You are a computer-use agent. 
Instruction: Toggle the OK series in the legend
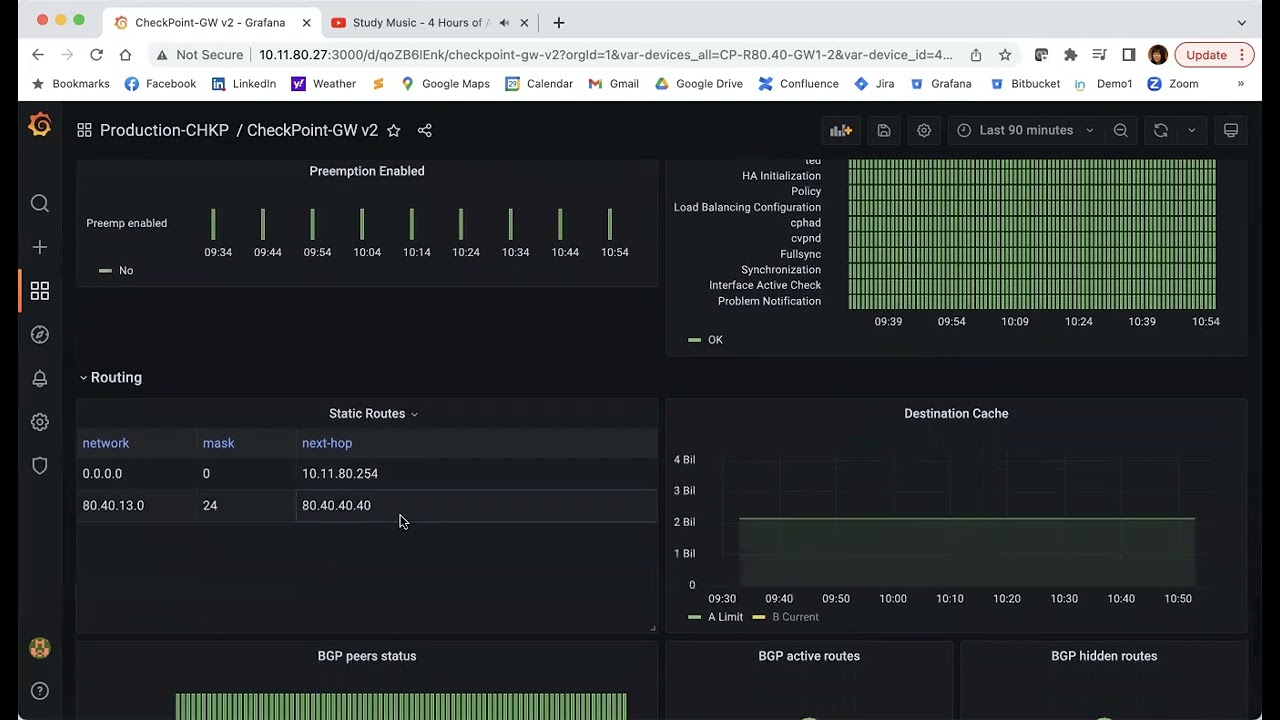715,340
